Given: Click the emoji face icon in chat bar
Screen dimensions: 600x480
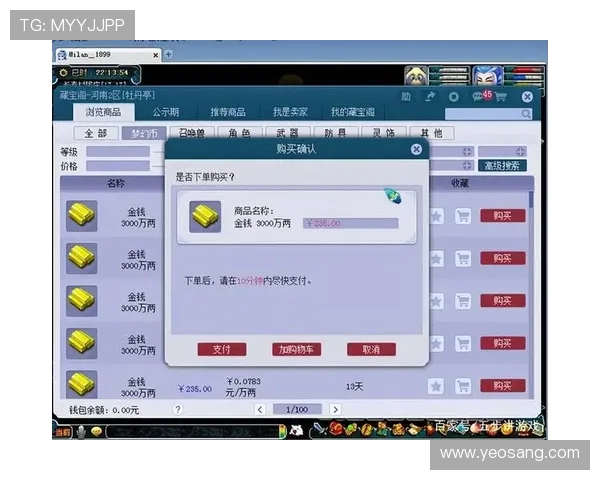Looking at the screenshot, I should coord(96,432).
